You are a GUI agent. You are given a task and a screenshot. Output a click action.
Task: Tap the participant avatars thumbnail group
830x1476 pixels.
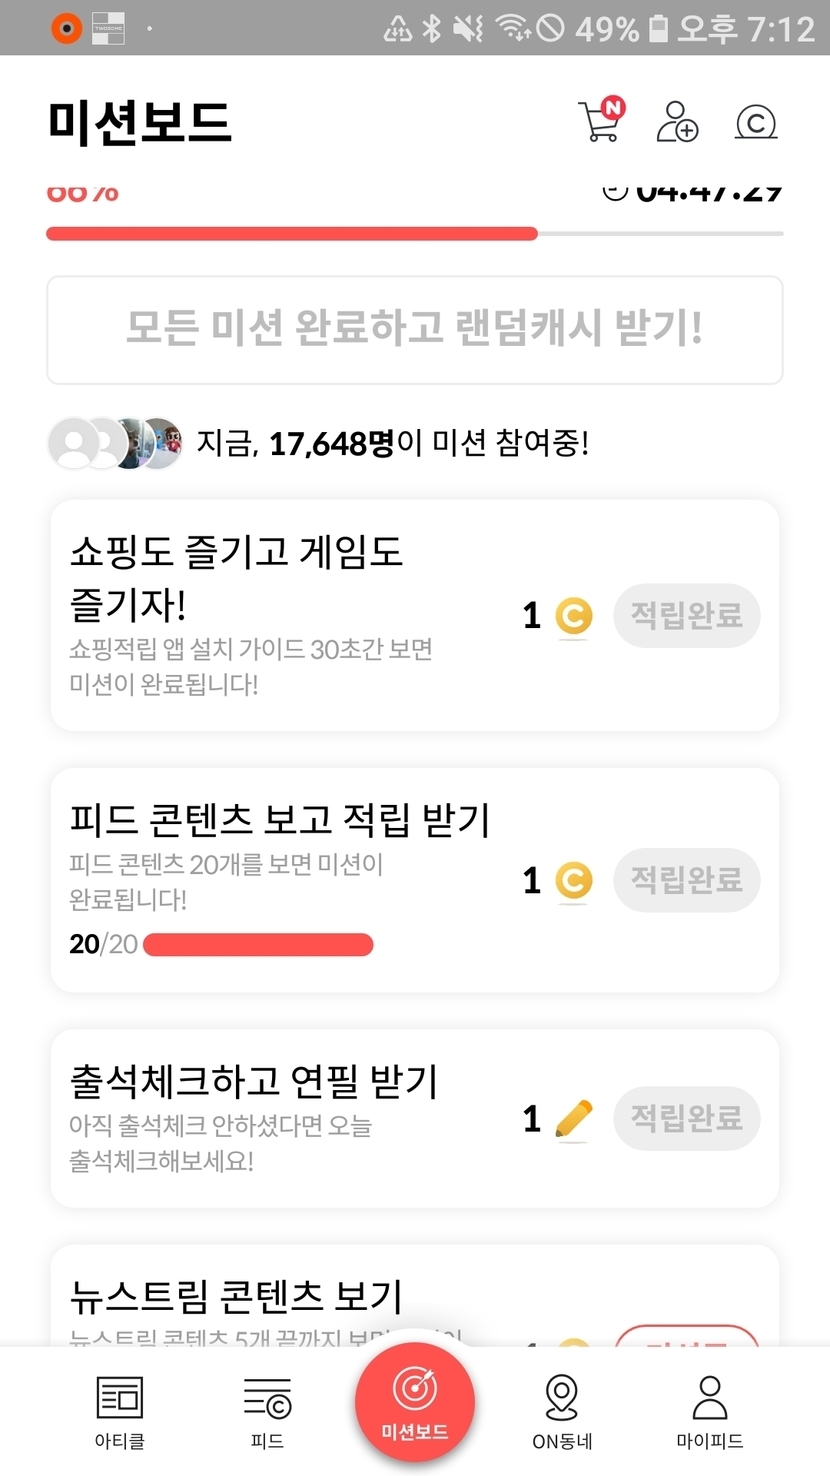115,443
